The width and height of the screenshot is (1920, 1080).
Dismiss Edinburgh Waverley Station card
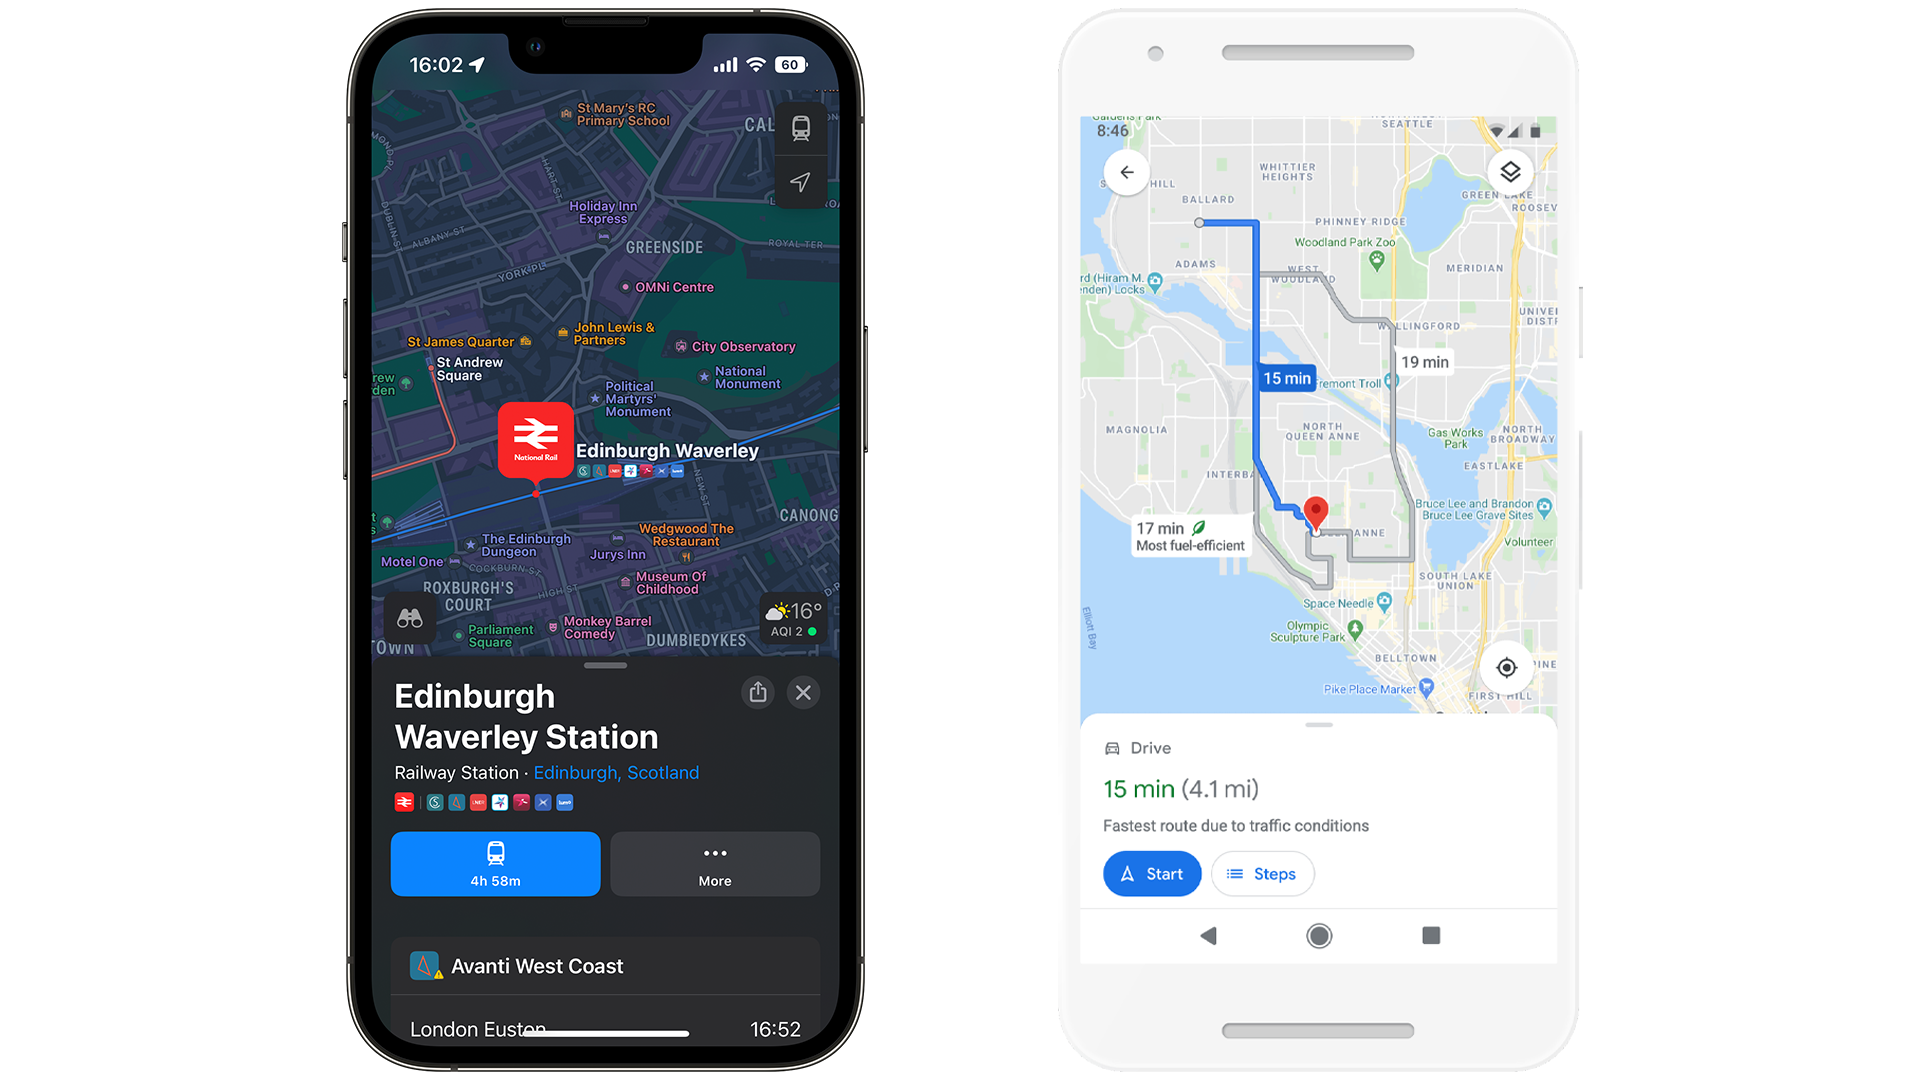[803, 691]
